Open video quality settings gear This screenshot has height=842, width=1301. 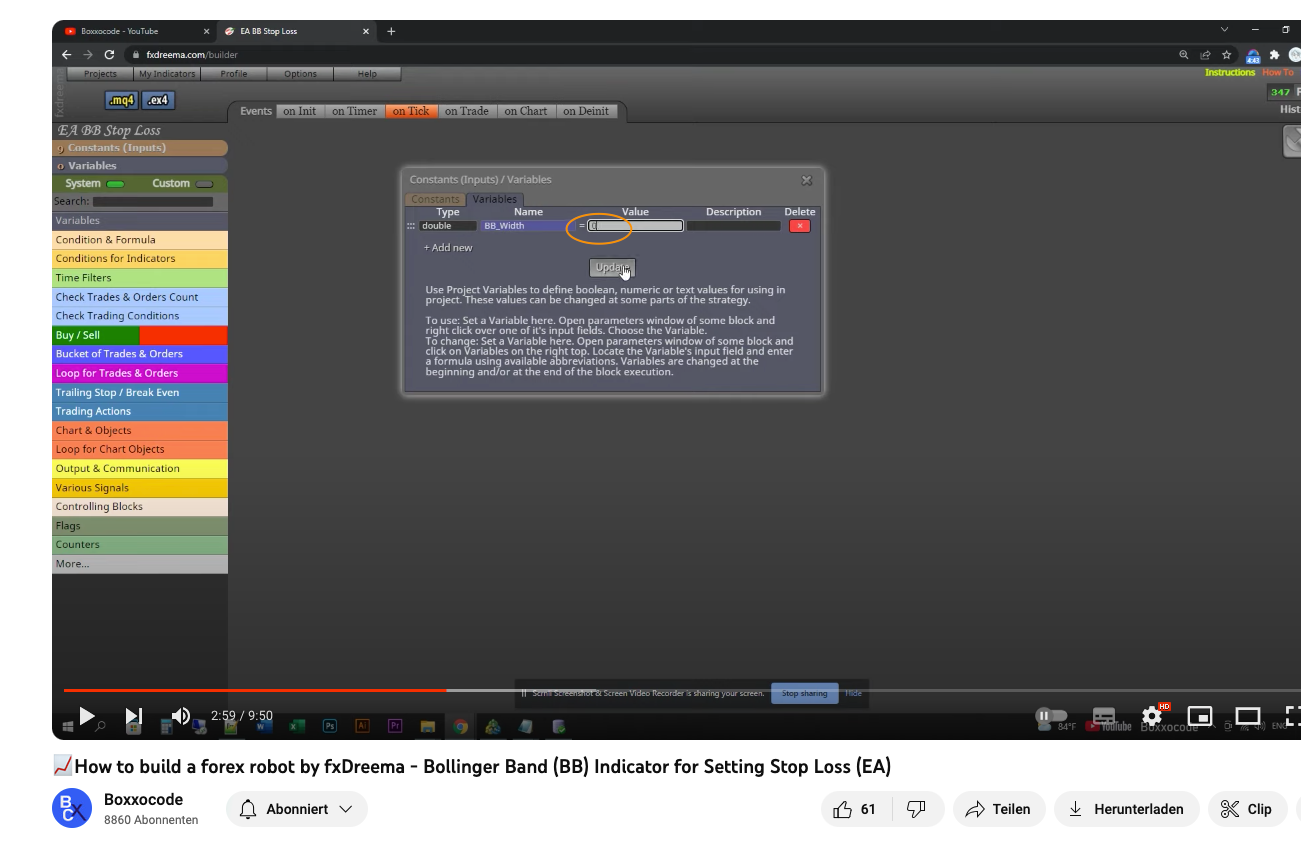click(x=1153, y=716)
